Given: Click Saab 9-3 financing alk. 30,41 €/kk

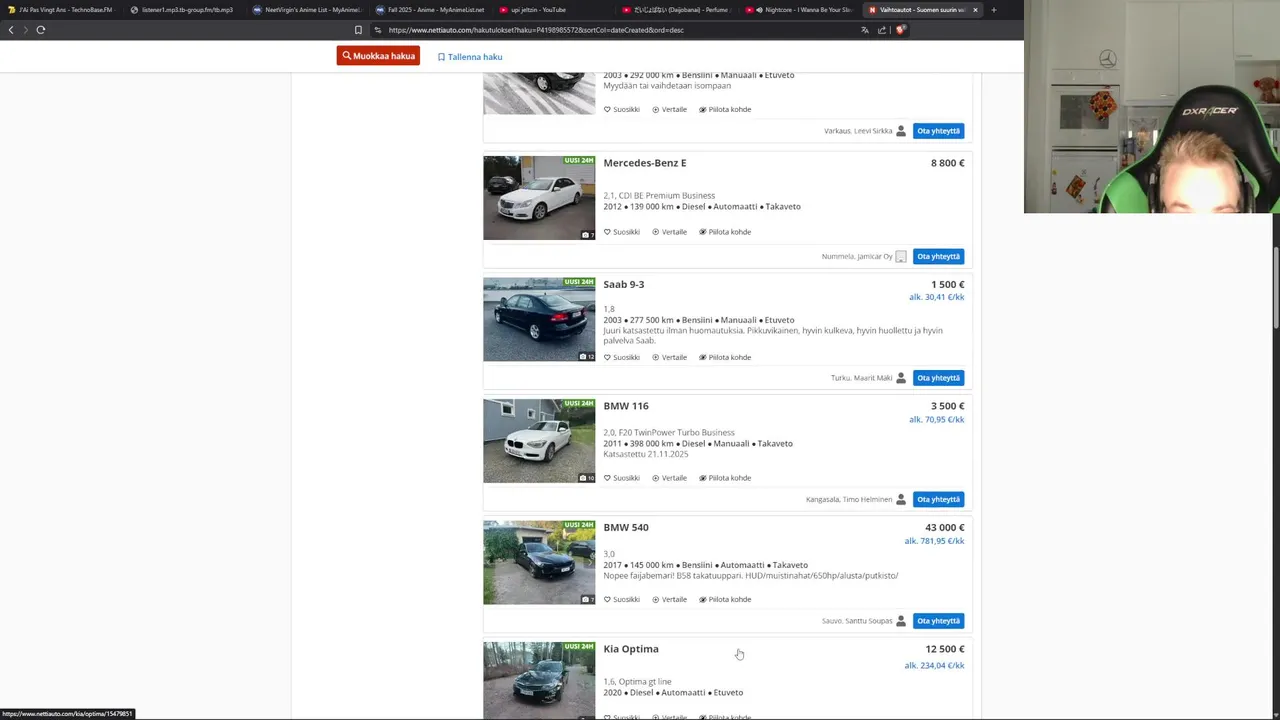Looking at the screenshot, I should pyautogui.click(x=936, y=298).
